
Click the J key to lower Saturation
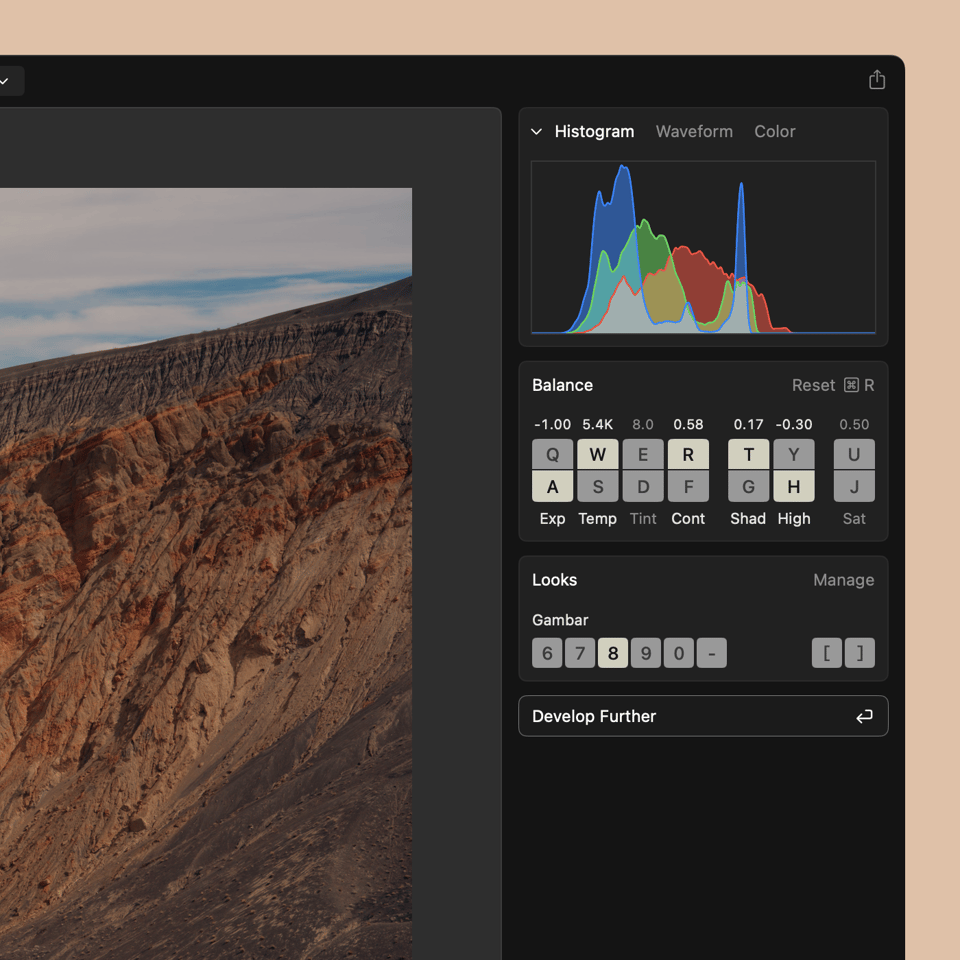pyautogui.click(x=854, y=486)
